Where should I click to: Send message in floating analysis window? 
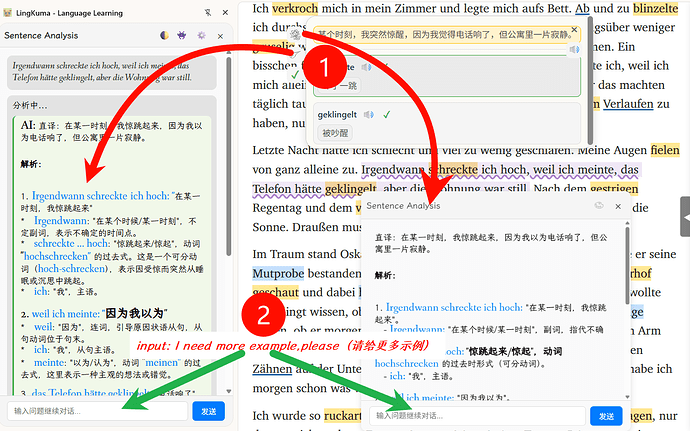point(605,415)
